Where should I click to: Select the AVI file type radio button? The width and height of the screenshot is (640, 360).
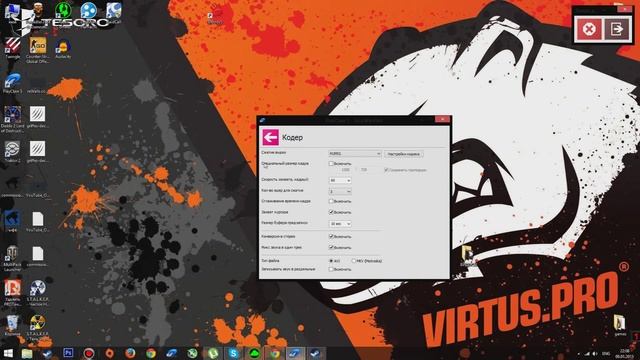331,260
